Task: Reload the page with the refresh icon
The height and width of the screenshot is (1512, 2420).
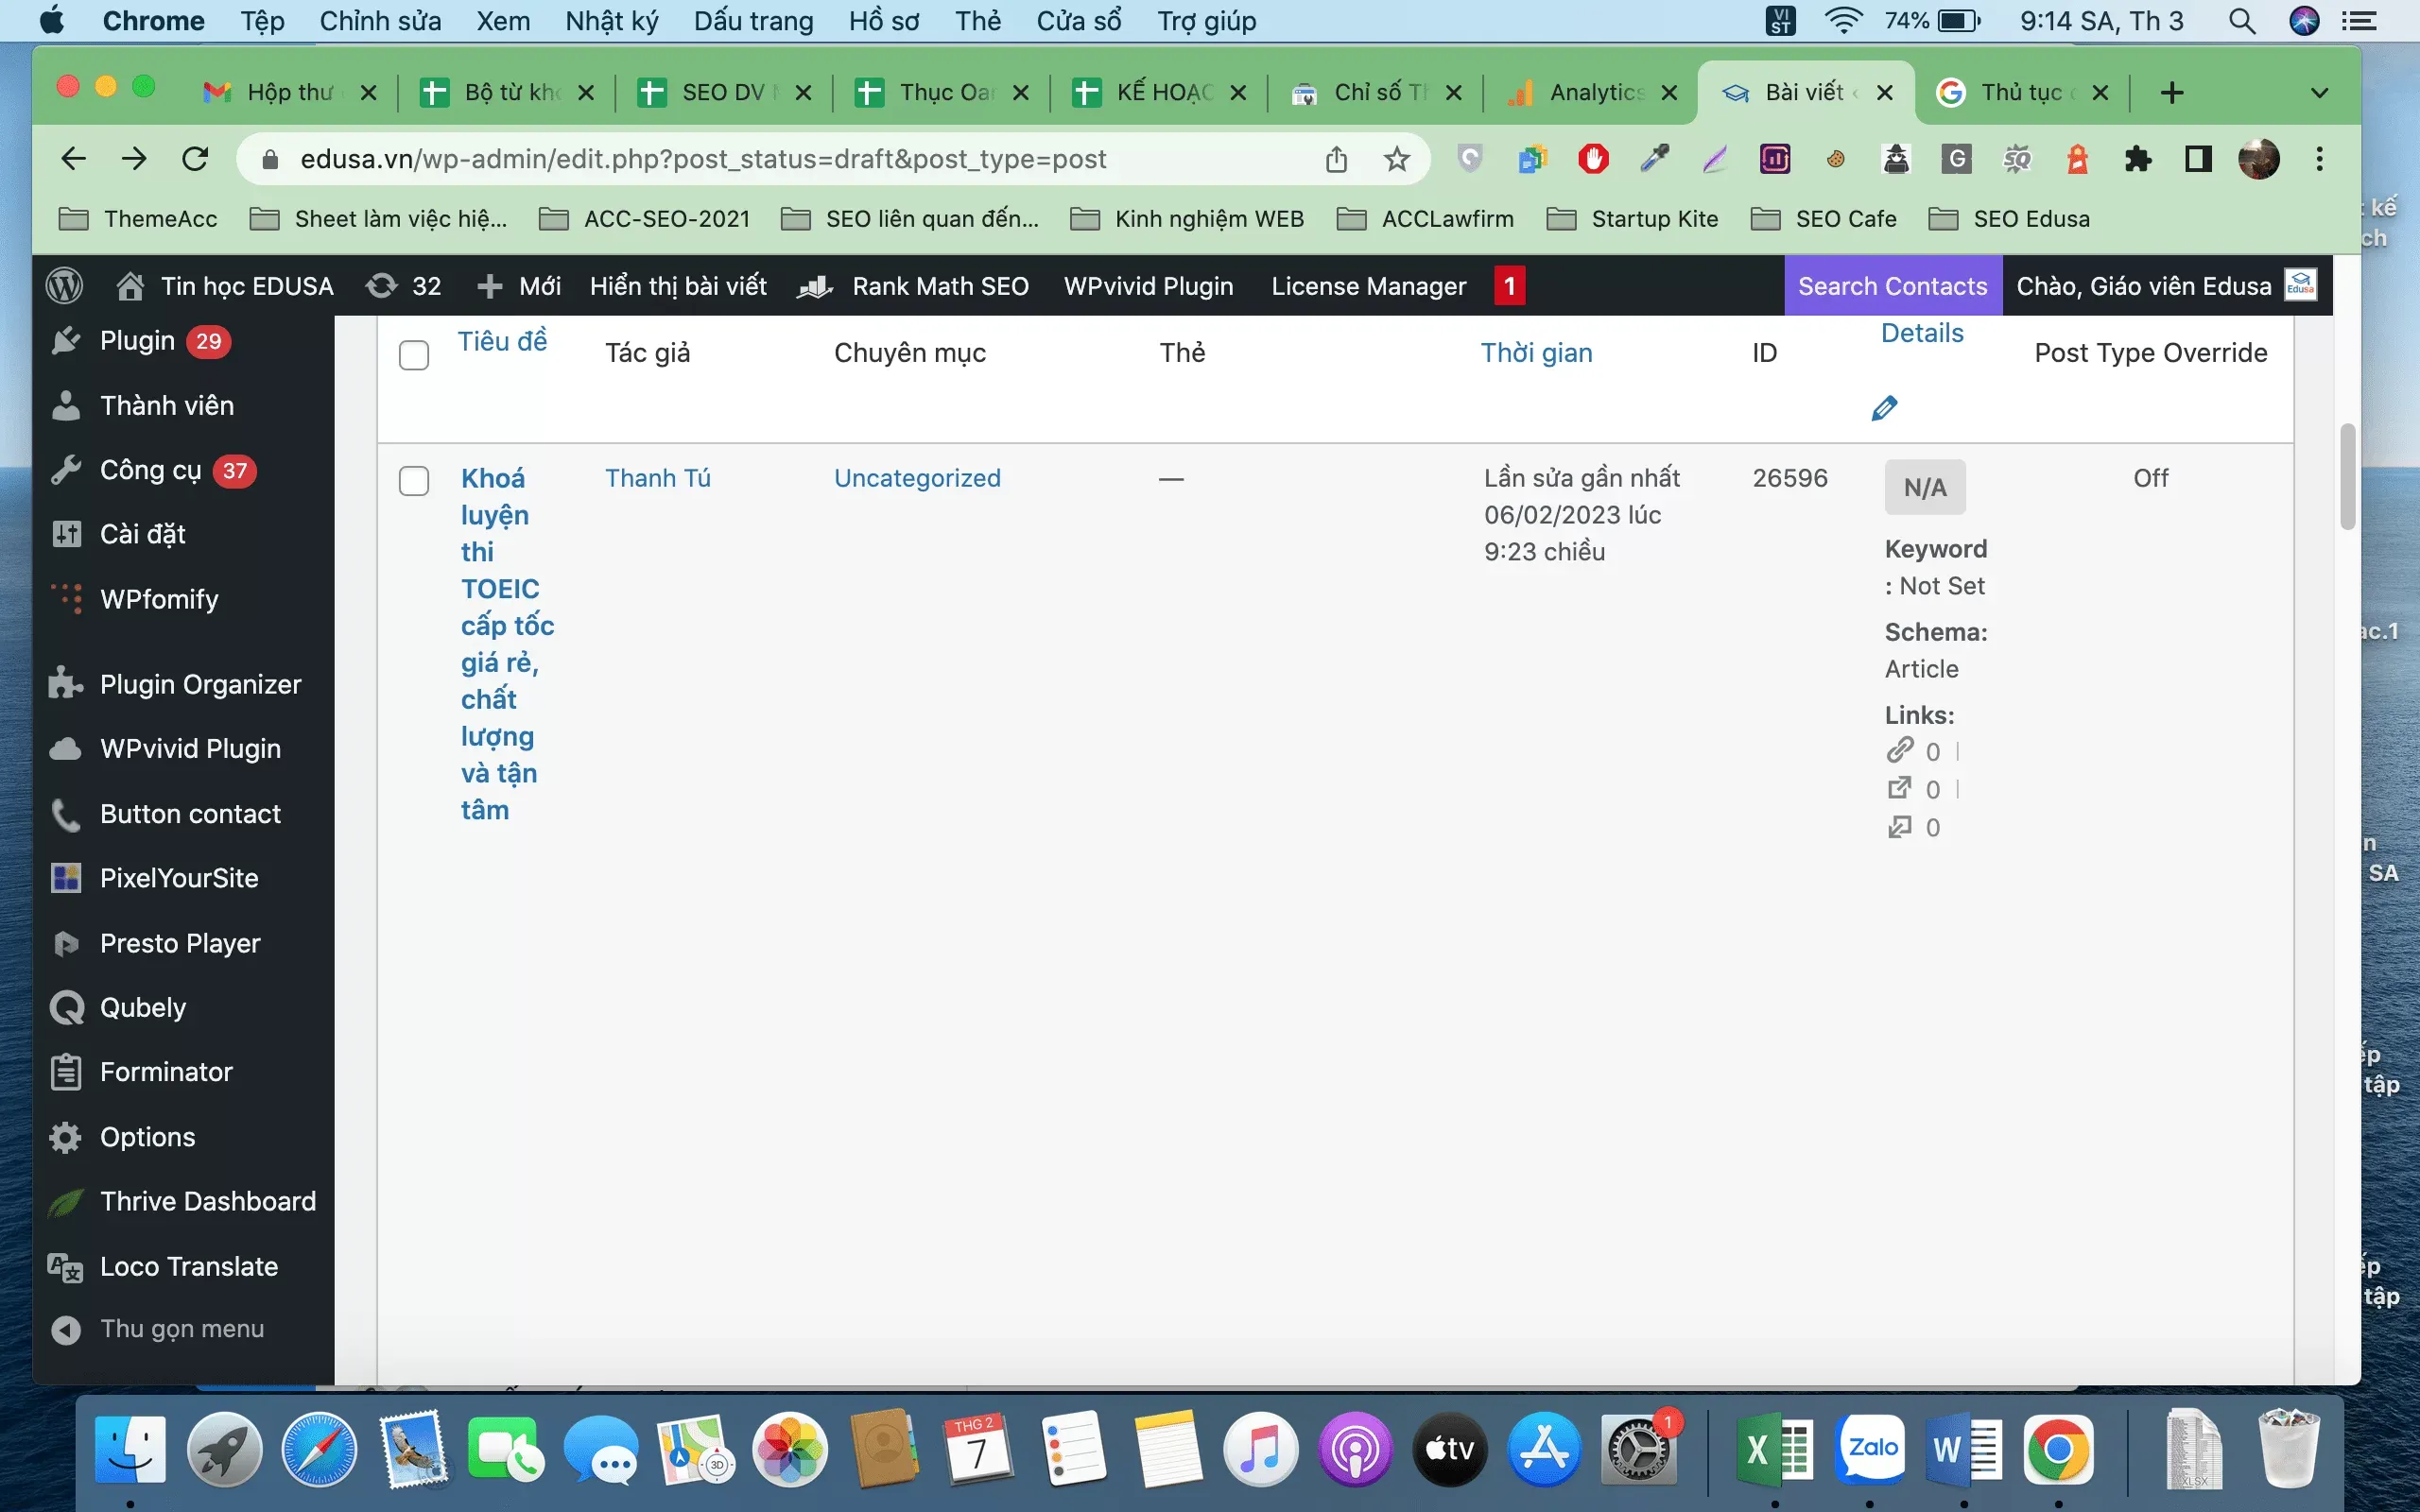Action: pos(195,159)
